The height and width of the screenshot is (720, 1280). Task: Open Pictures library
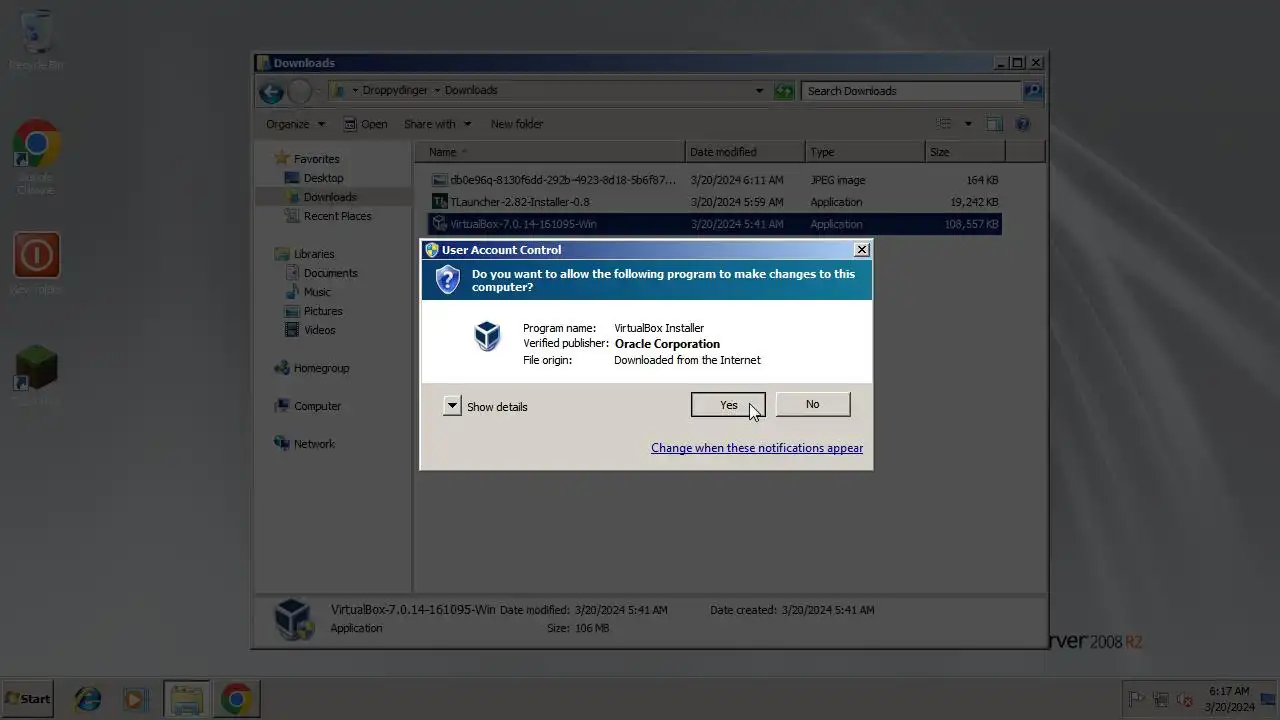pyautogui.click(x=323, y=311)
